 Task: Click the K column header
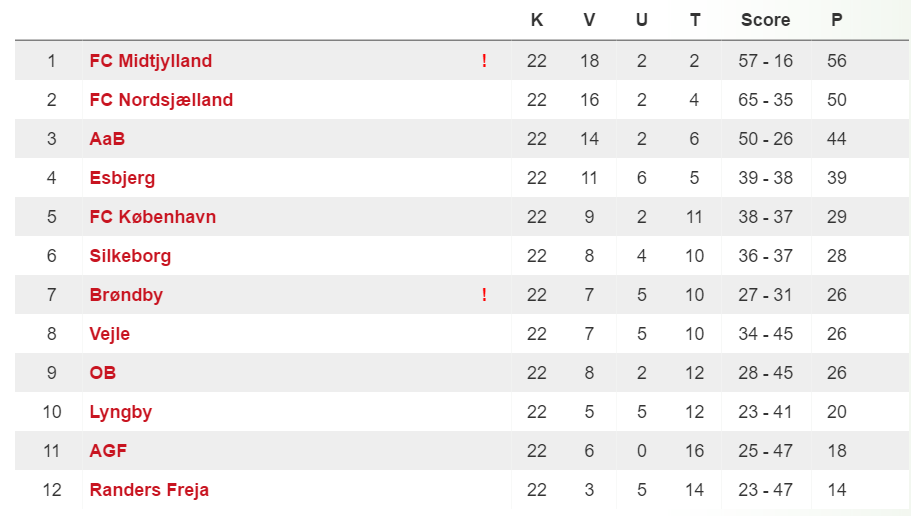click(x=537, y=20)
